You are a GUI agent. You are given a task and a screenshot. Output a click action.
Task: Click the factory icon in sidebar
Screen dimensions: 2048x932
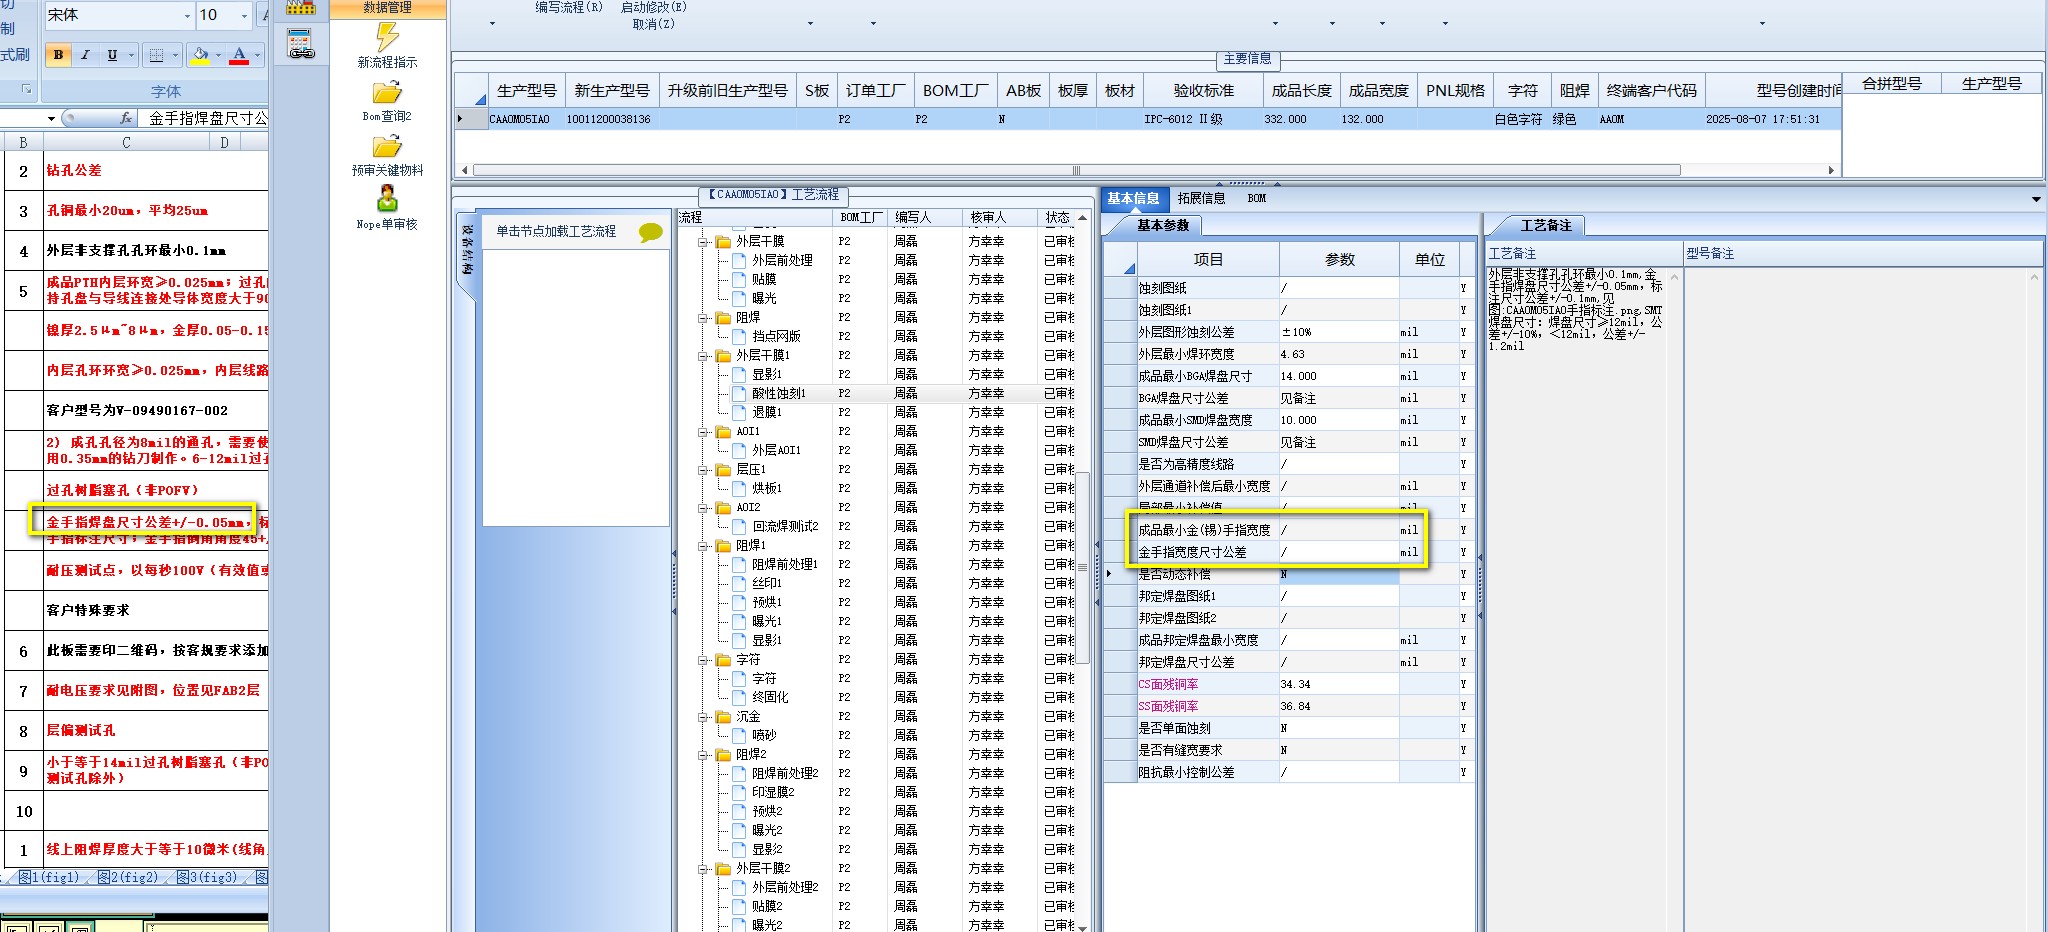(x=301, y=8)
